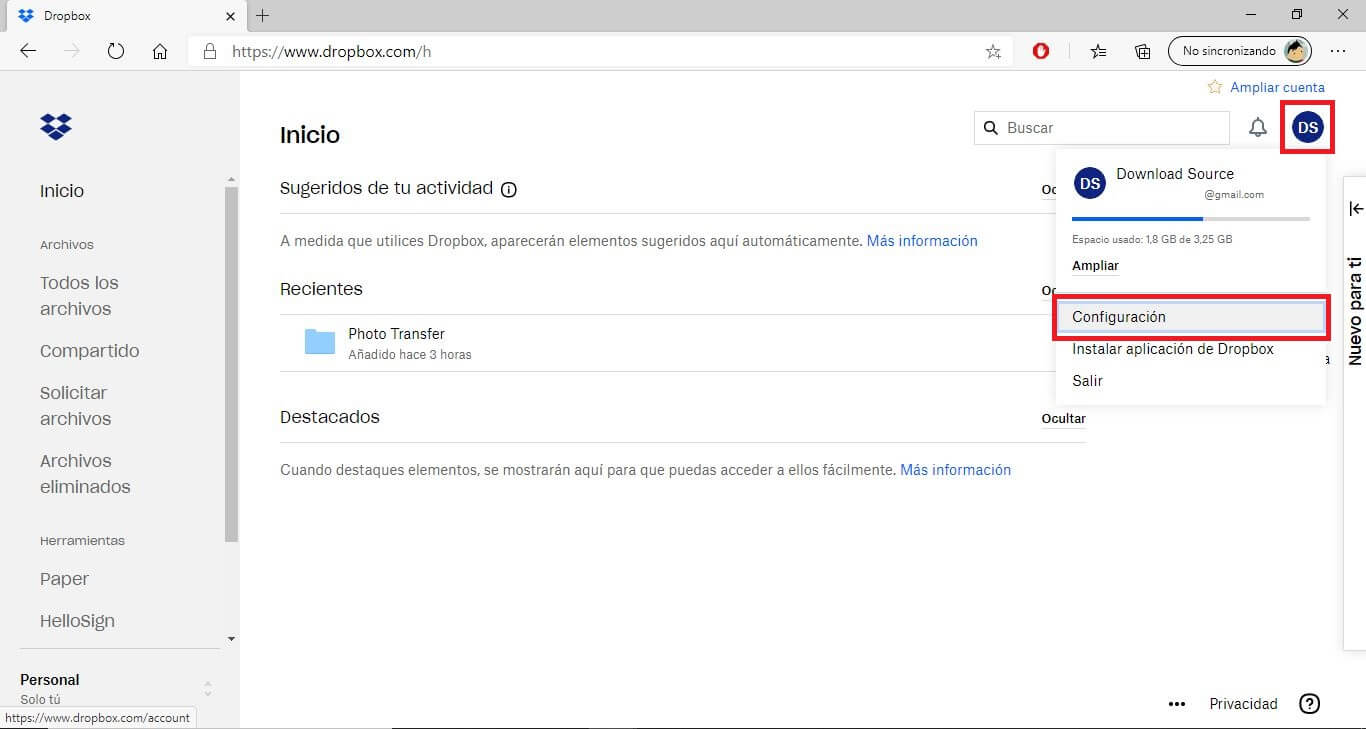This screenshot has height=729, width=1366.
Task: Open Paper tool in sidebar
Action: (64, 579)
